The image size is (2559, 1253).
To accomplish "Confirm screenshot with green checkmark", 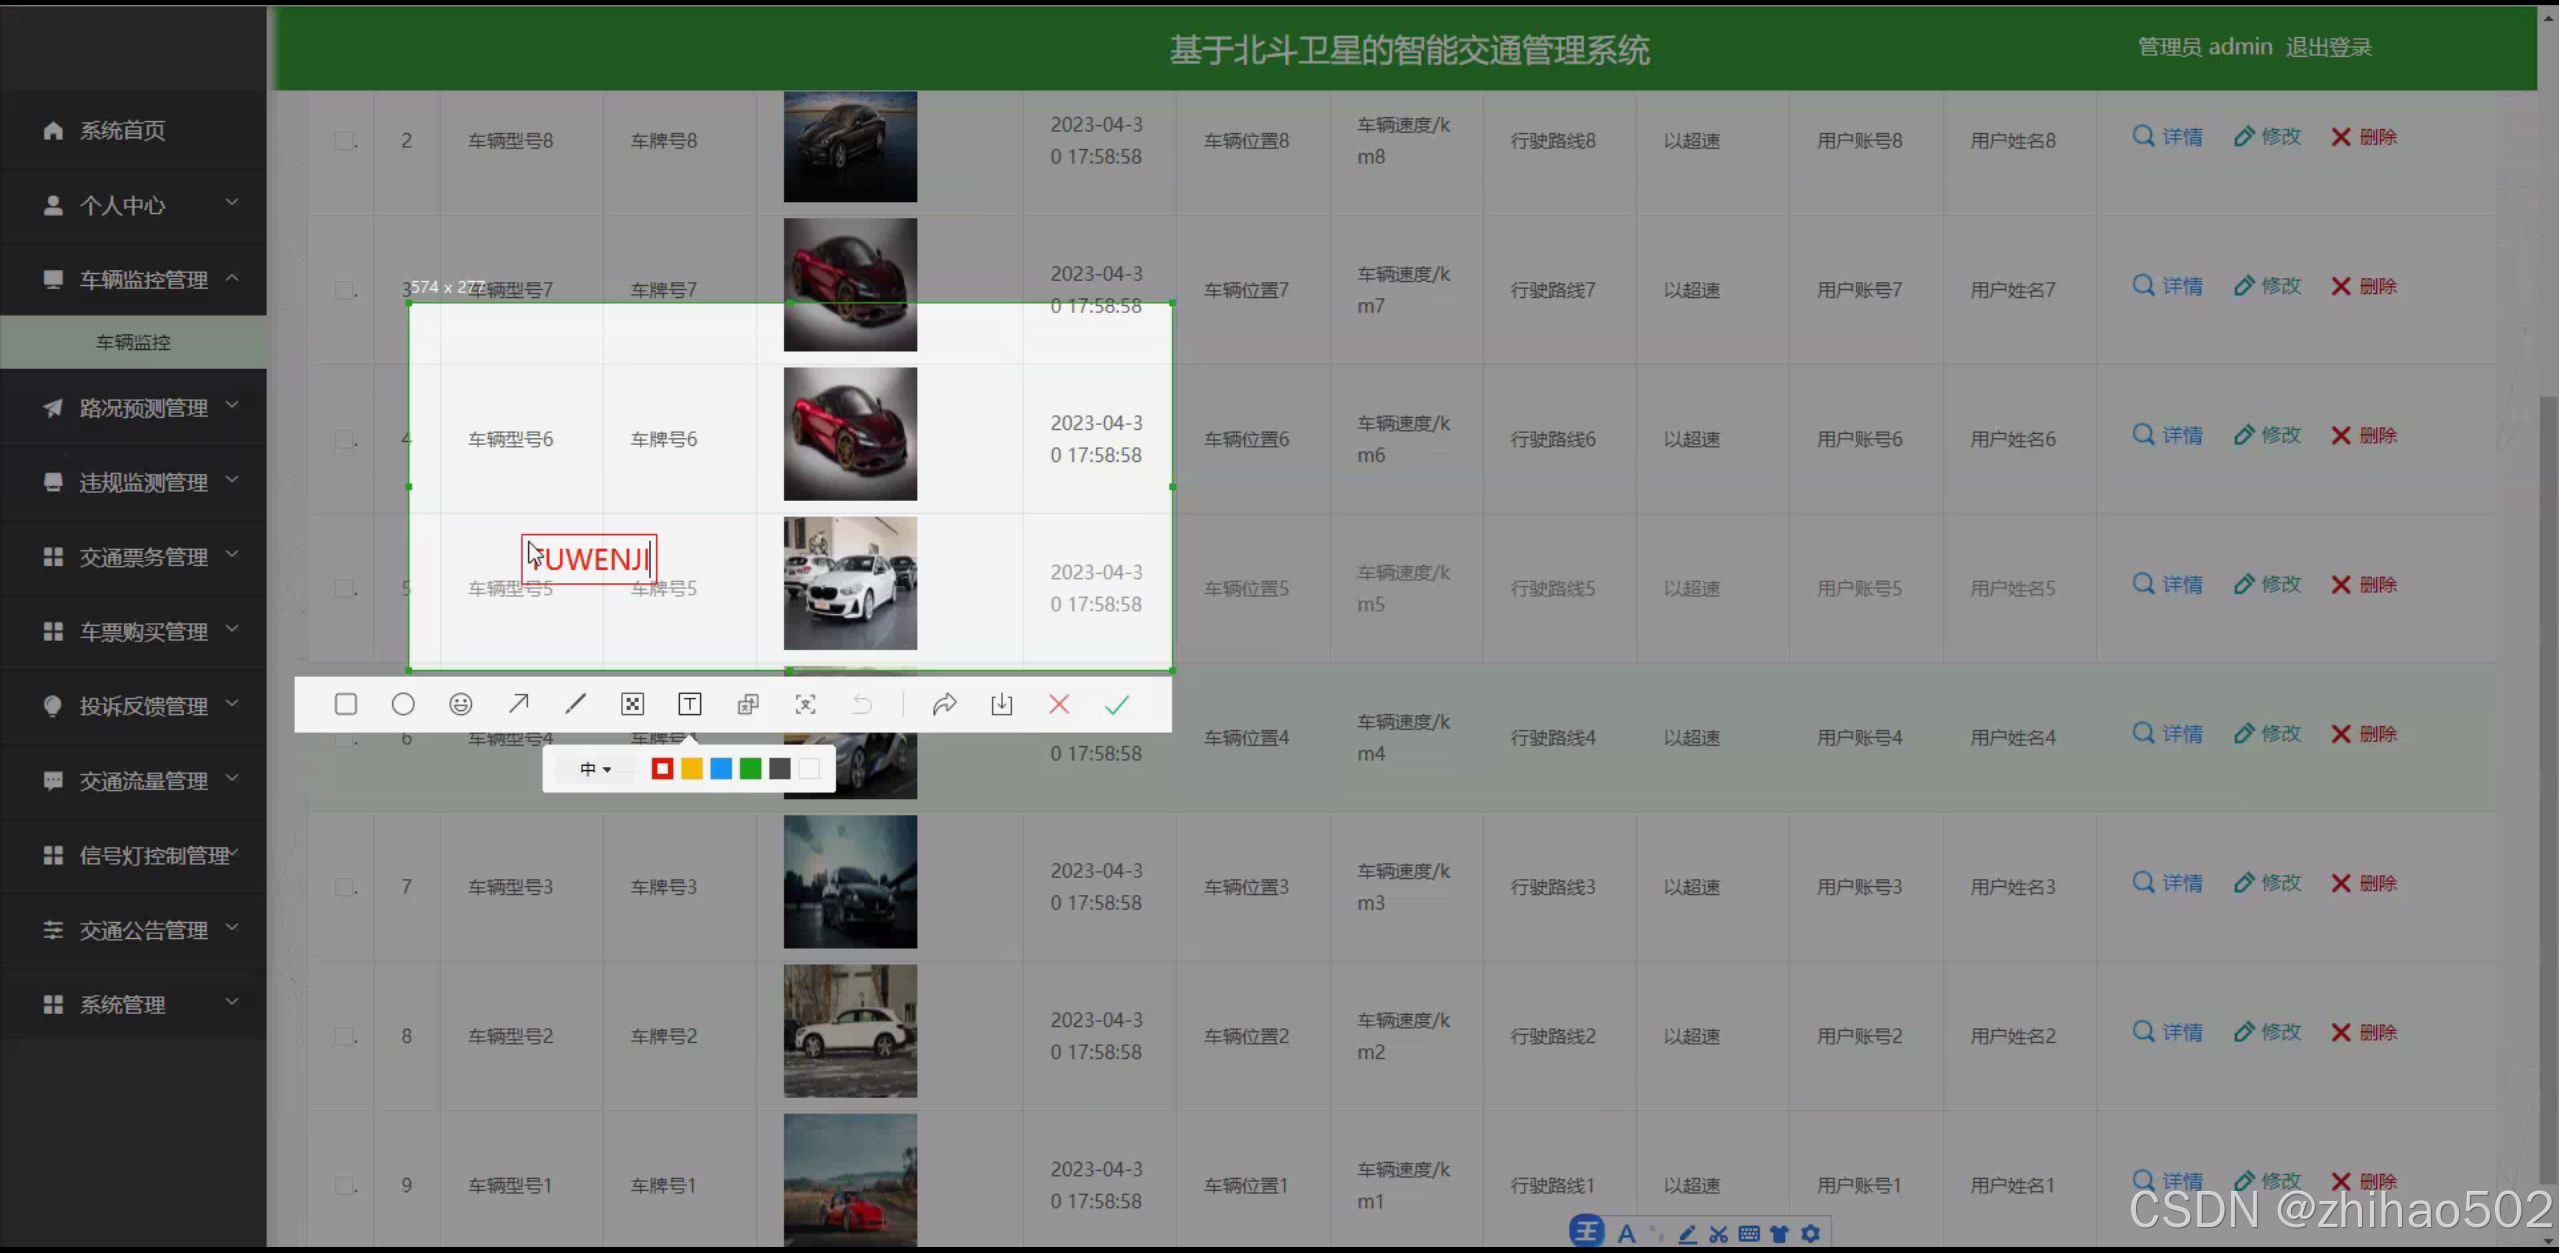I will (1116, 704).
